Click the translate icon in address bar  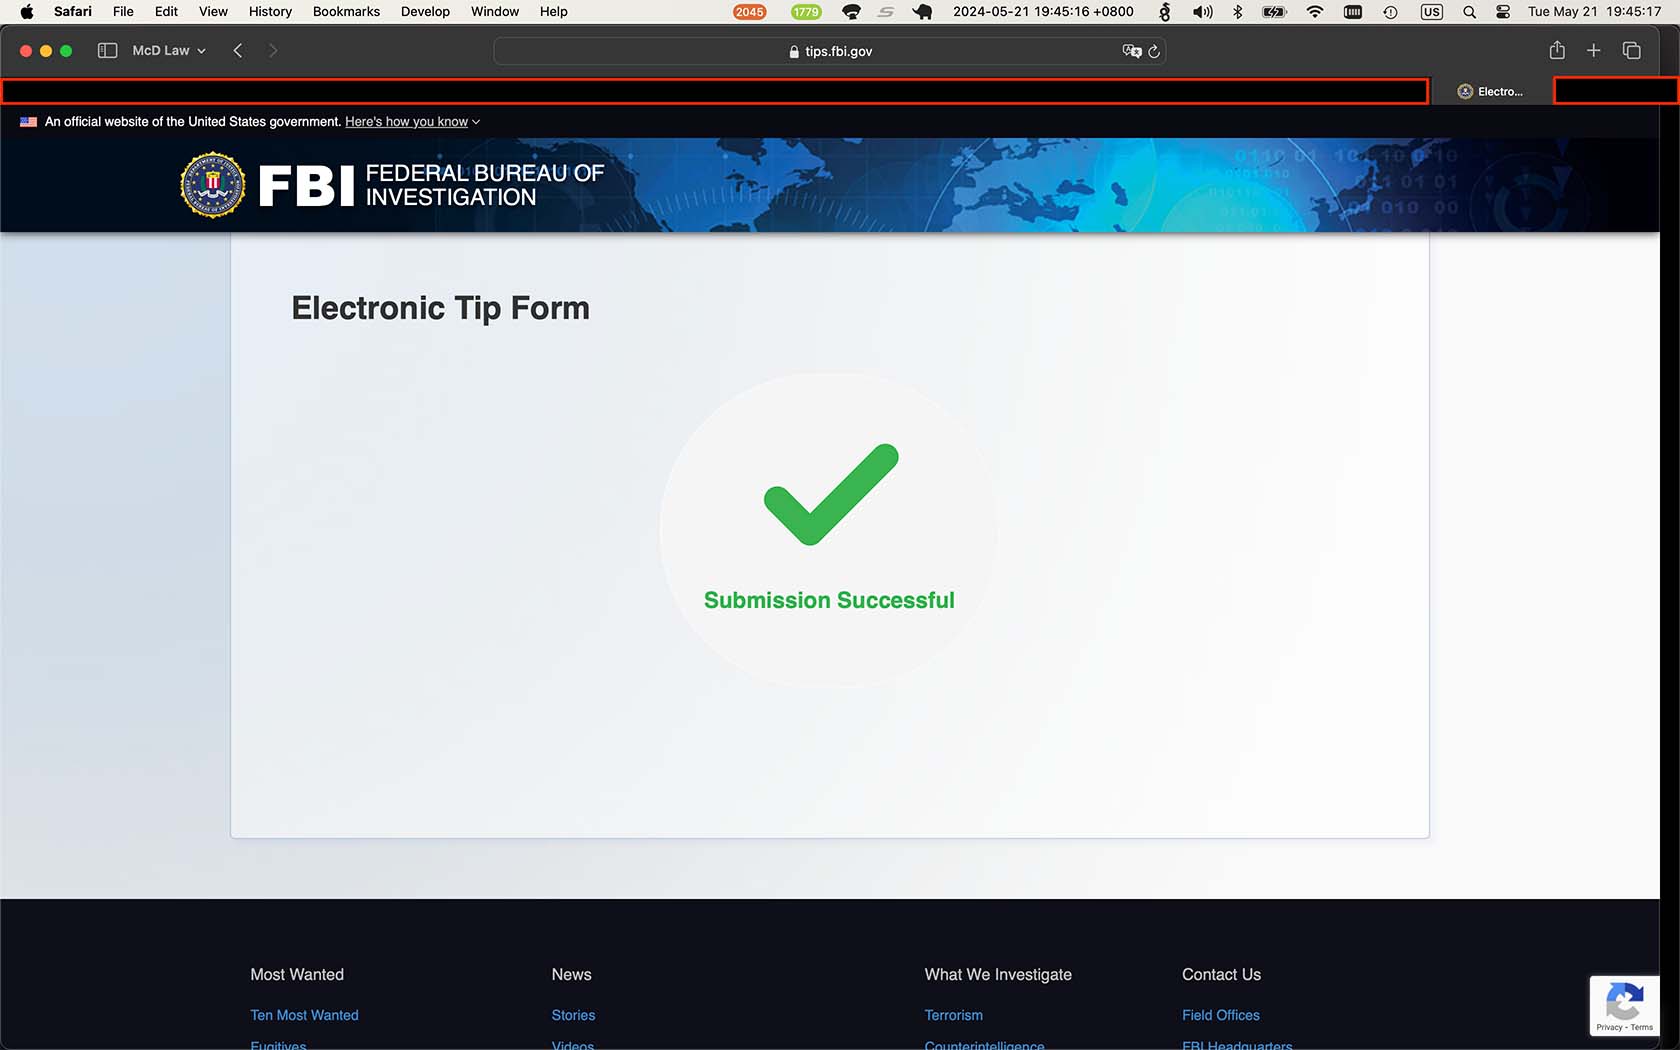(1131, 51)
